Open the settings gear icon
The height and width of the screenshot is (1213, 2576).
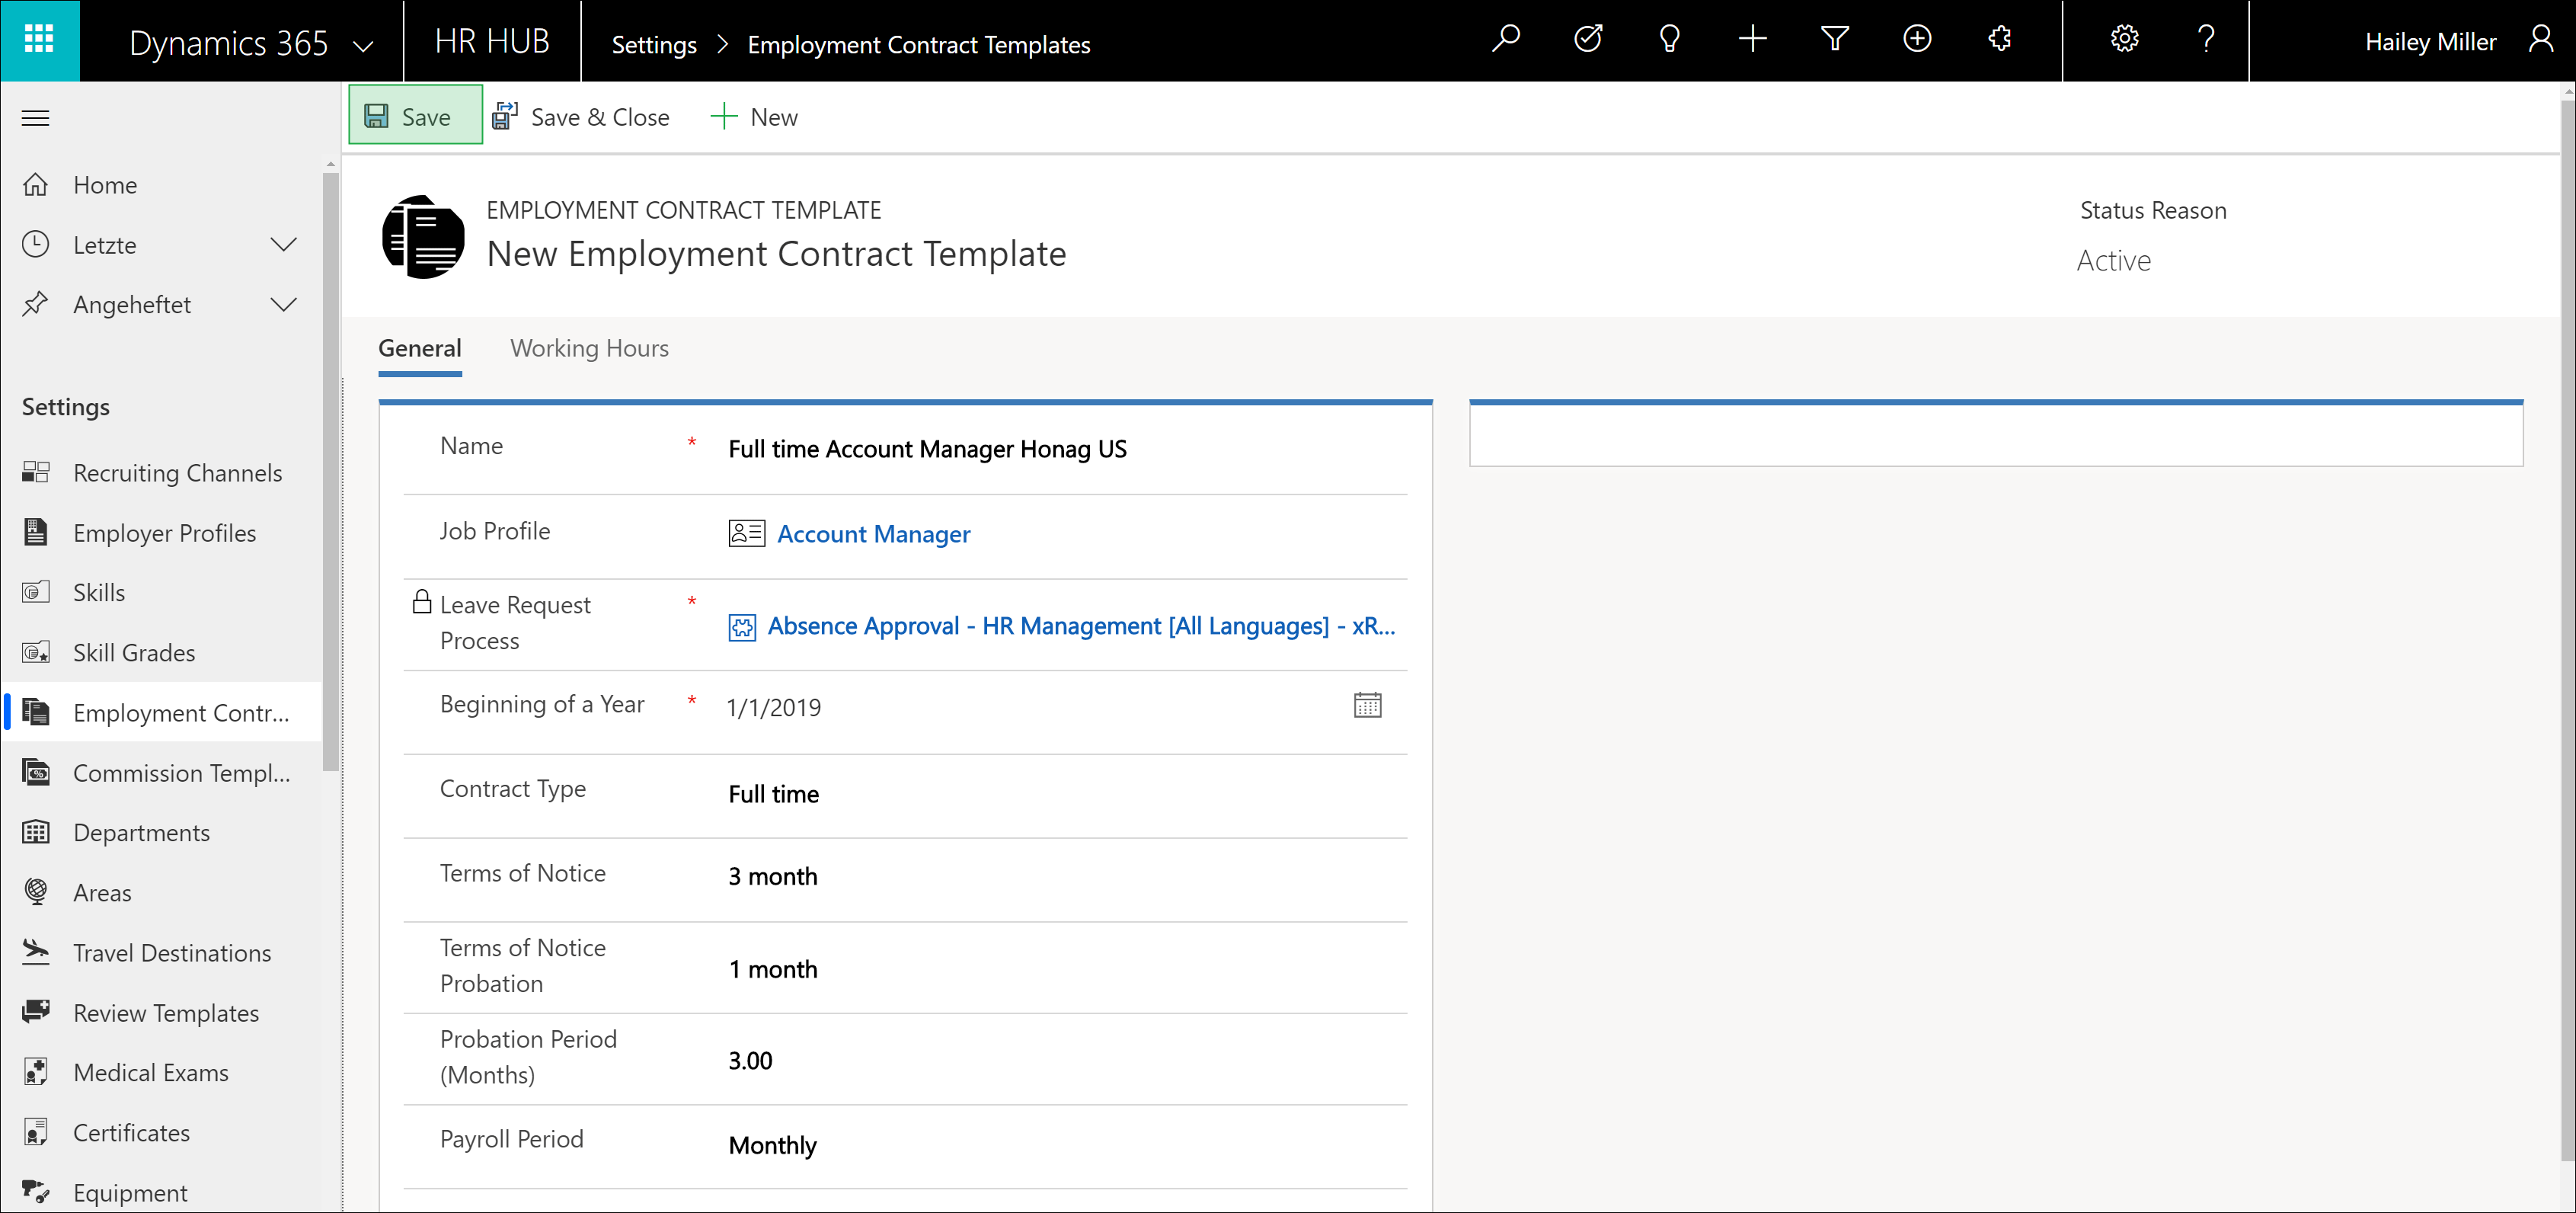2124,40
